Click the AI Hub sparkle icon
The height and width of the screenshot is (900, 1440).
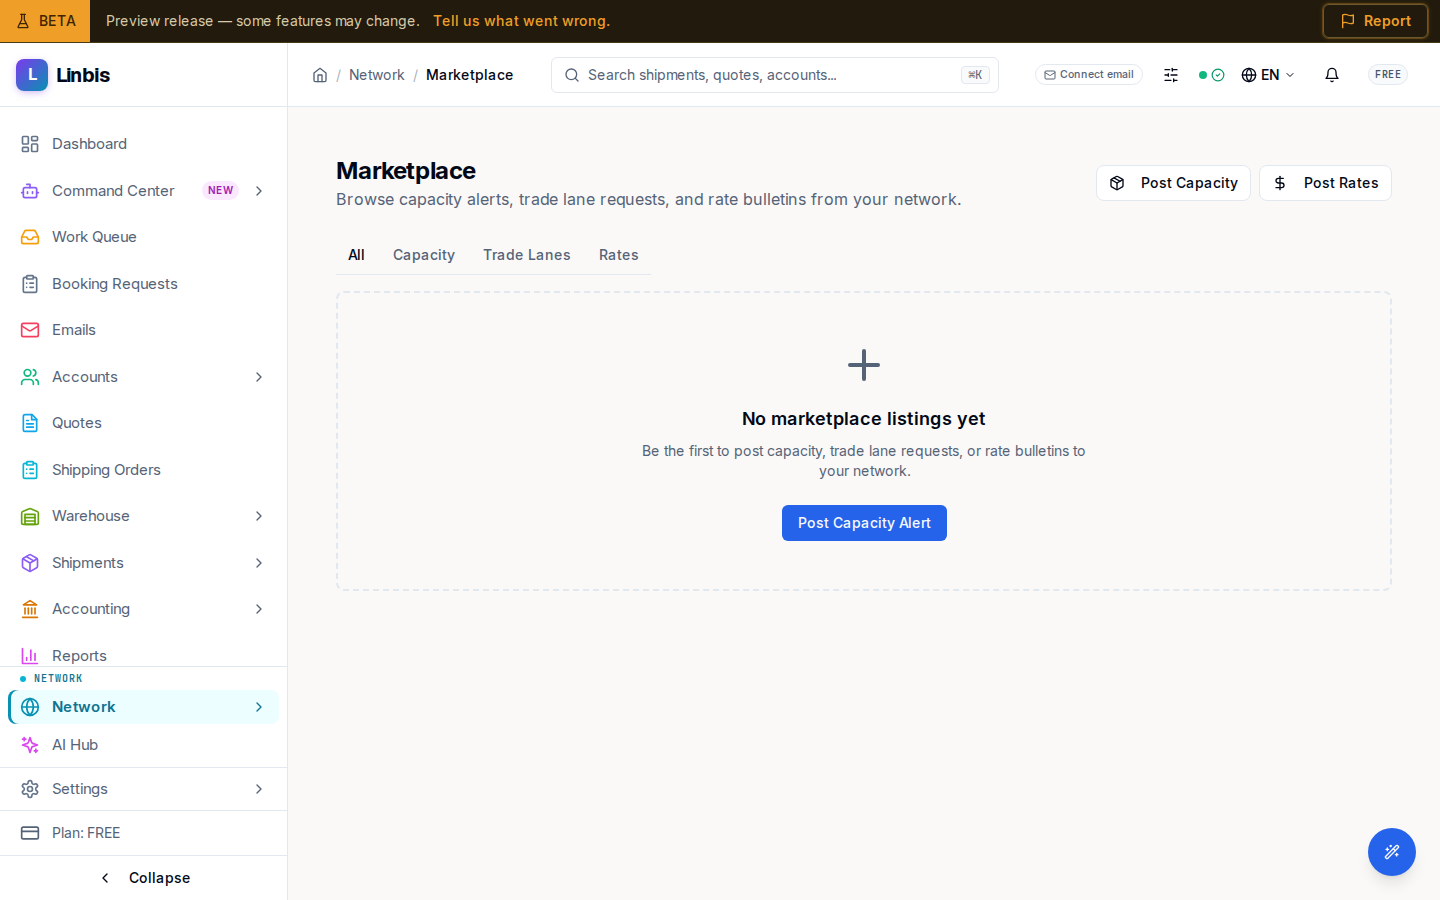[30, 745]
